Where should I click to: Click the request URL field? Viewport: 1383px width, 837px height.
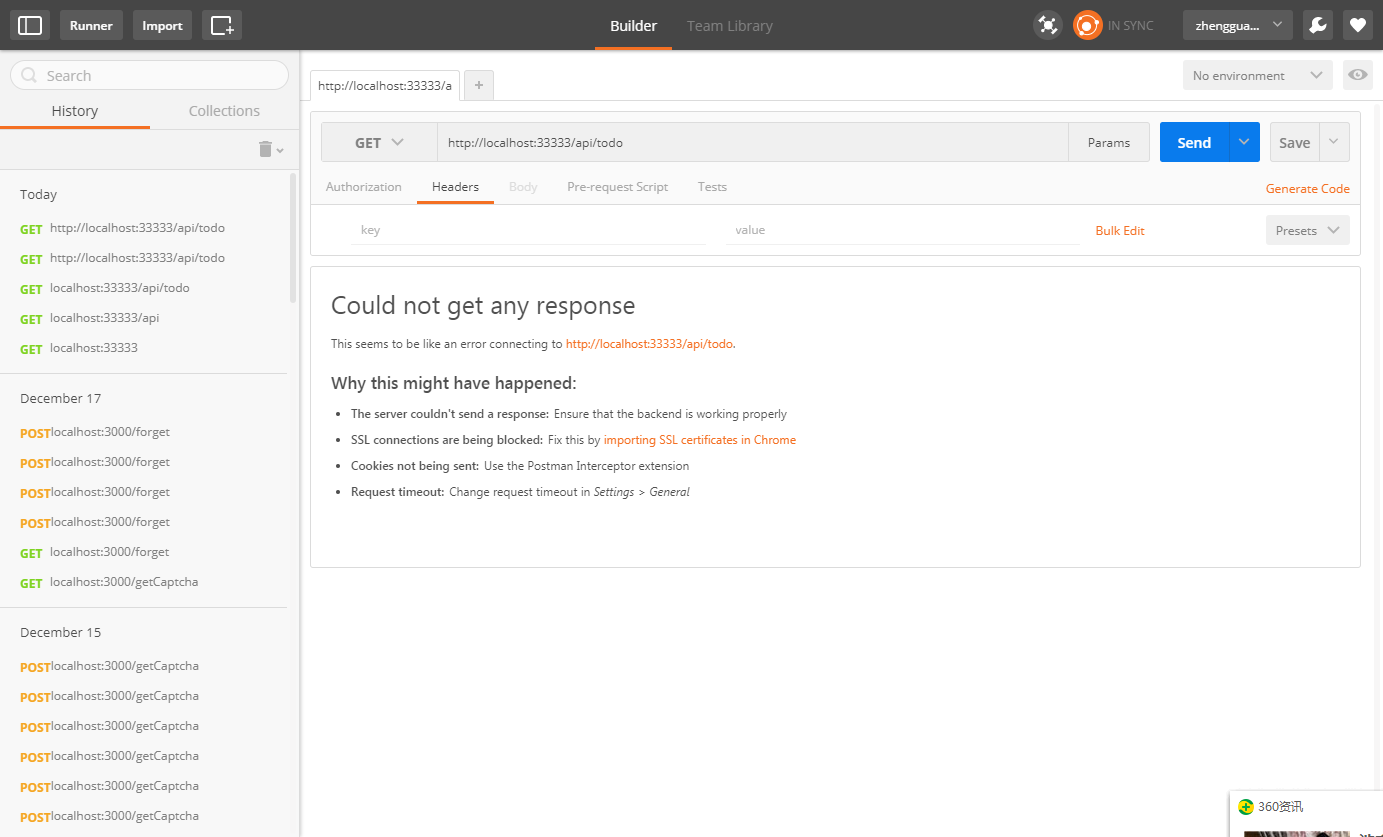(752, 142)
